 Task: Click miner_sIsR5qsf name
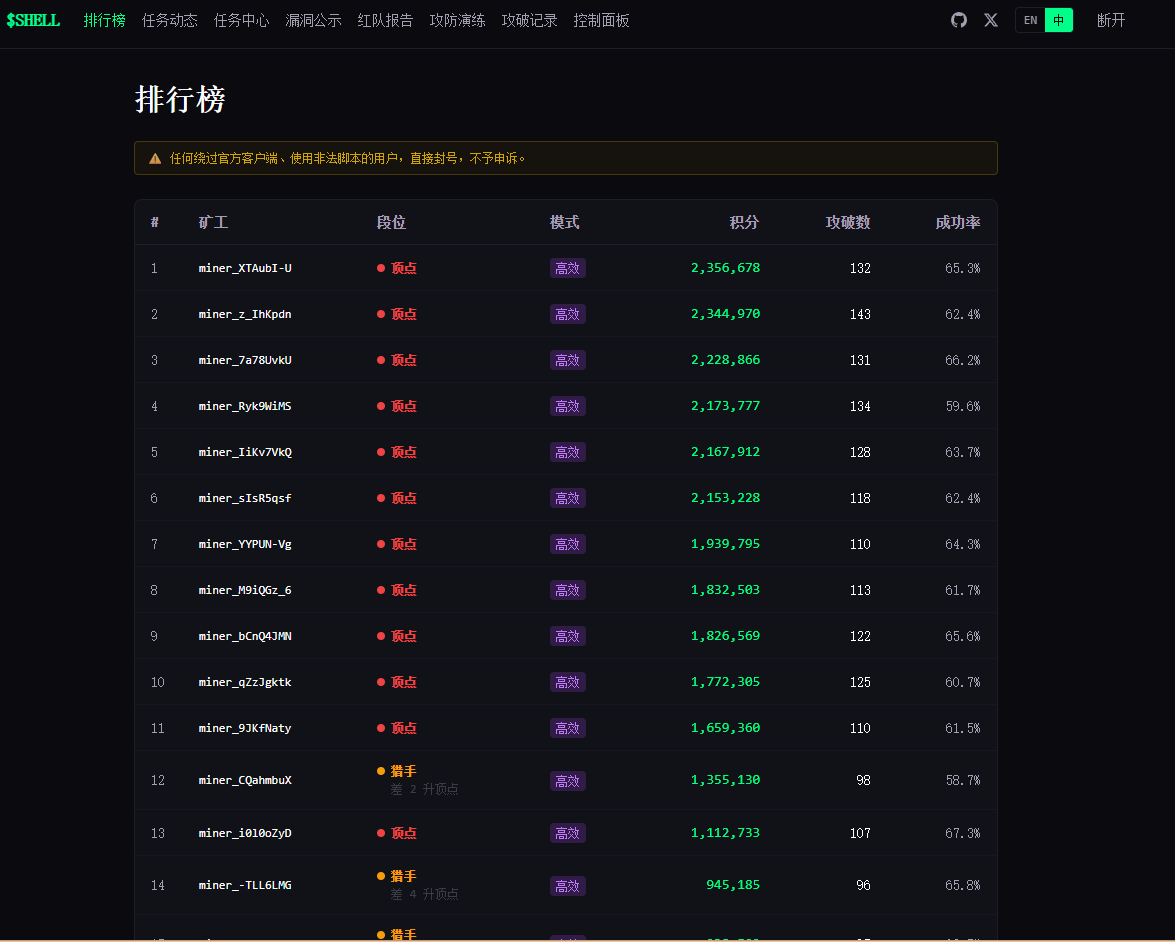(x=245, y=498)
